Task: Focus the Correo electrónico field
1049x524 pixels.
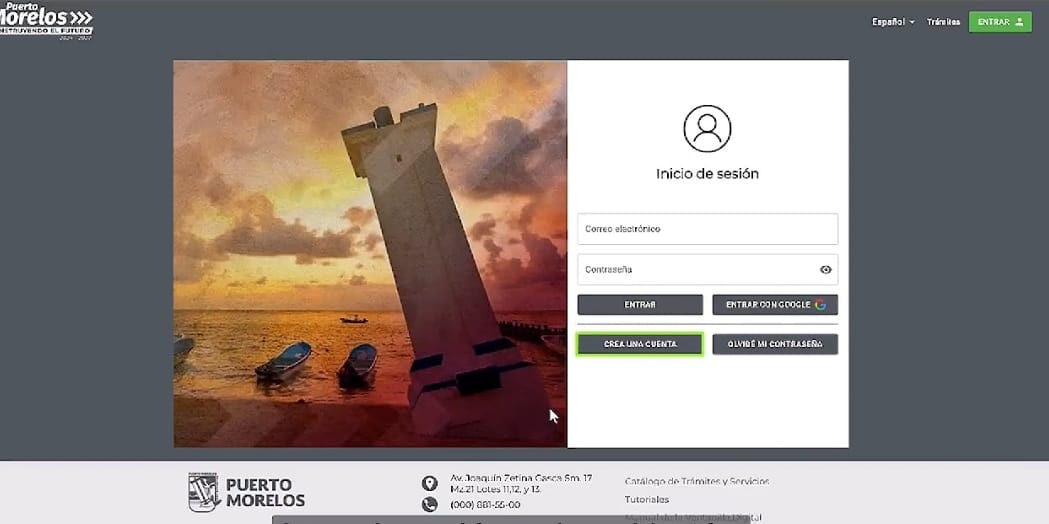Action: coord(706,229)
